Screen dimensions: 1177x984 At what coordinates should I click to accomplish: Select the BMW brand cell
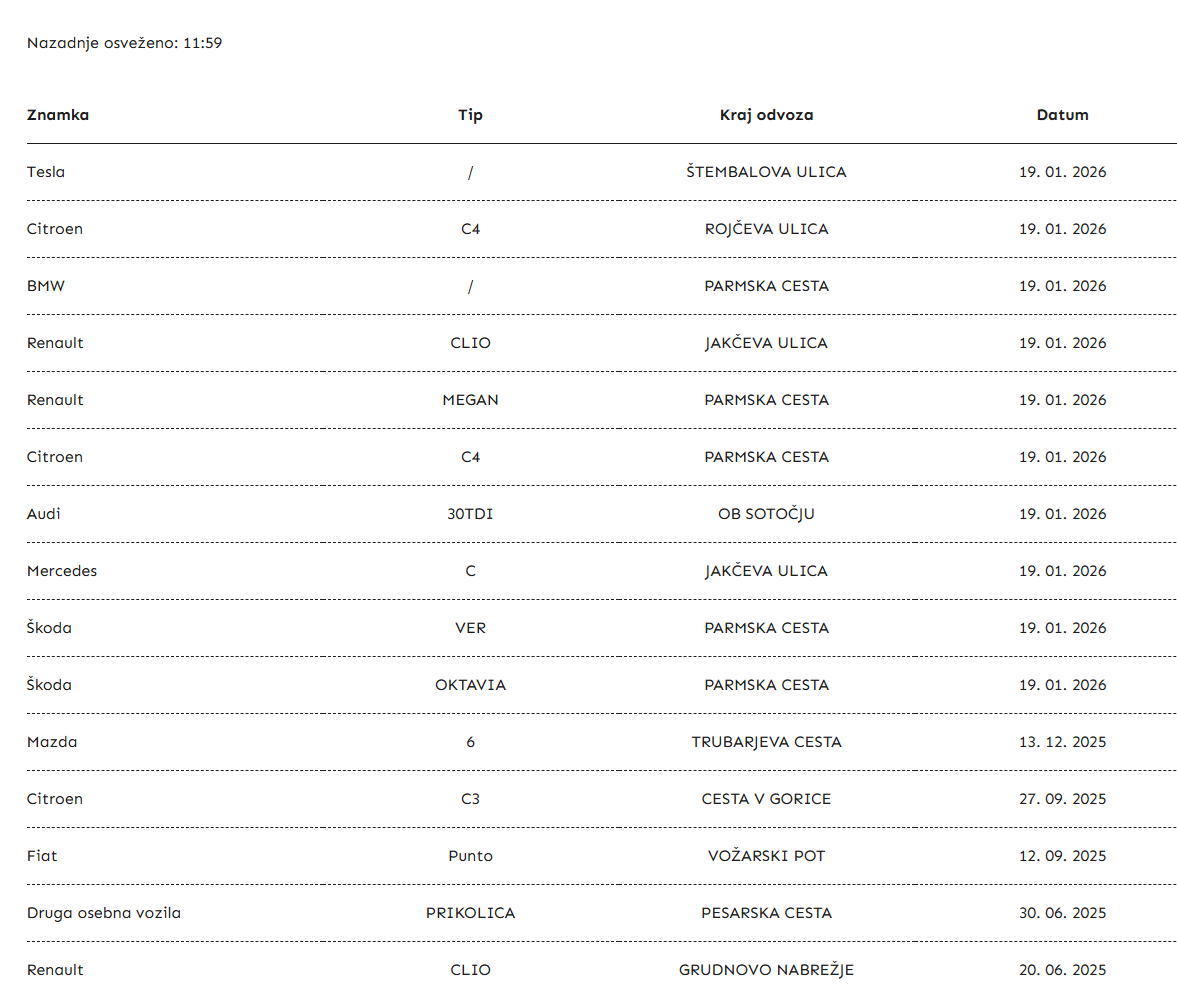46,286
